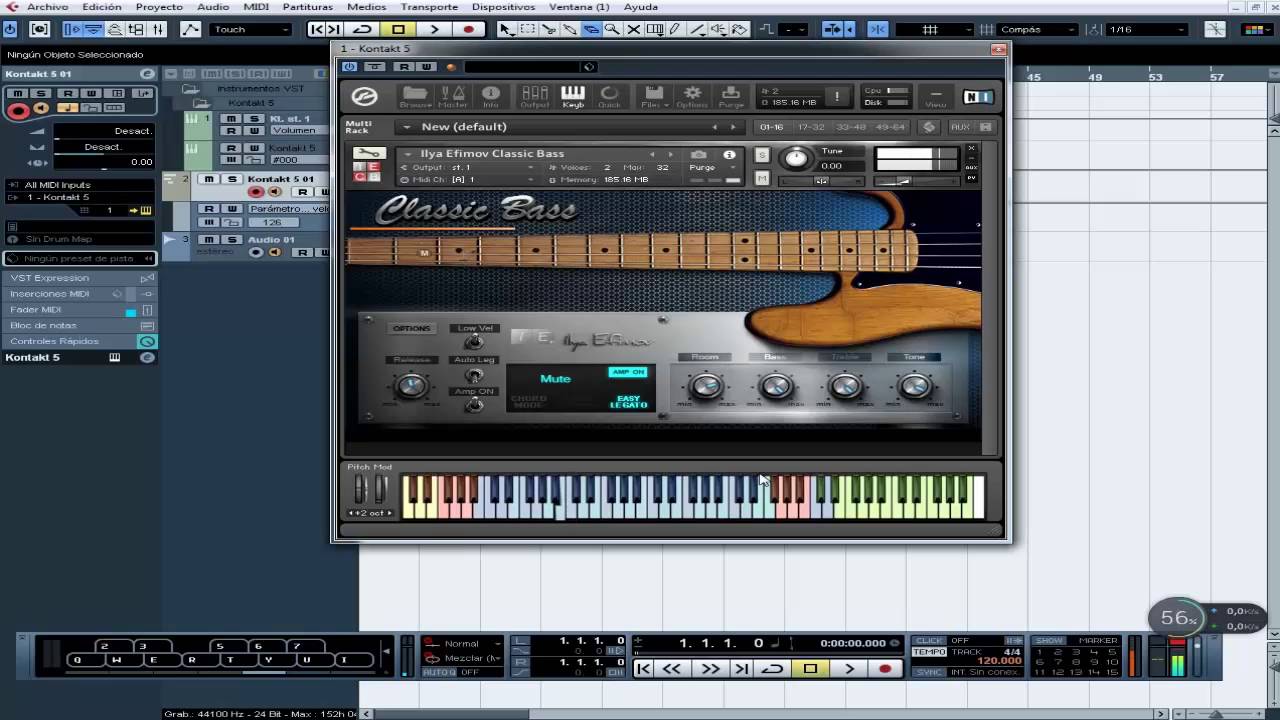Enable record on Kontakt 5 01 inspector
The width and height of the screenshot is (1280, 720).
coord(18,111)
